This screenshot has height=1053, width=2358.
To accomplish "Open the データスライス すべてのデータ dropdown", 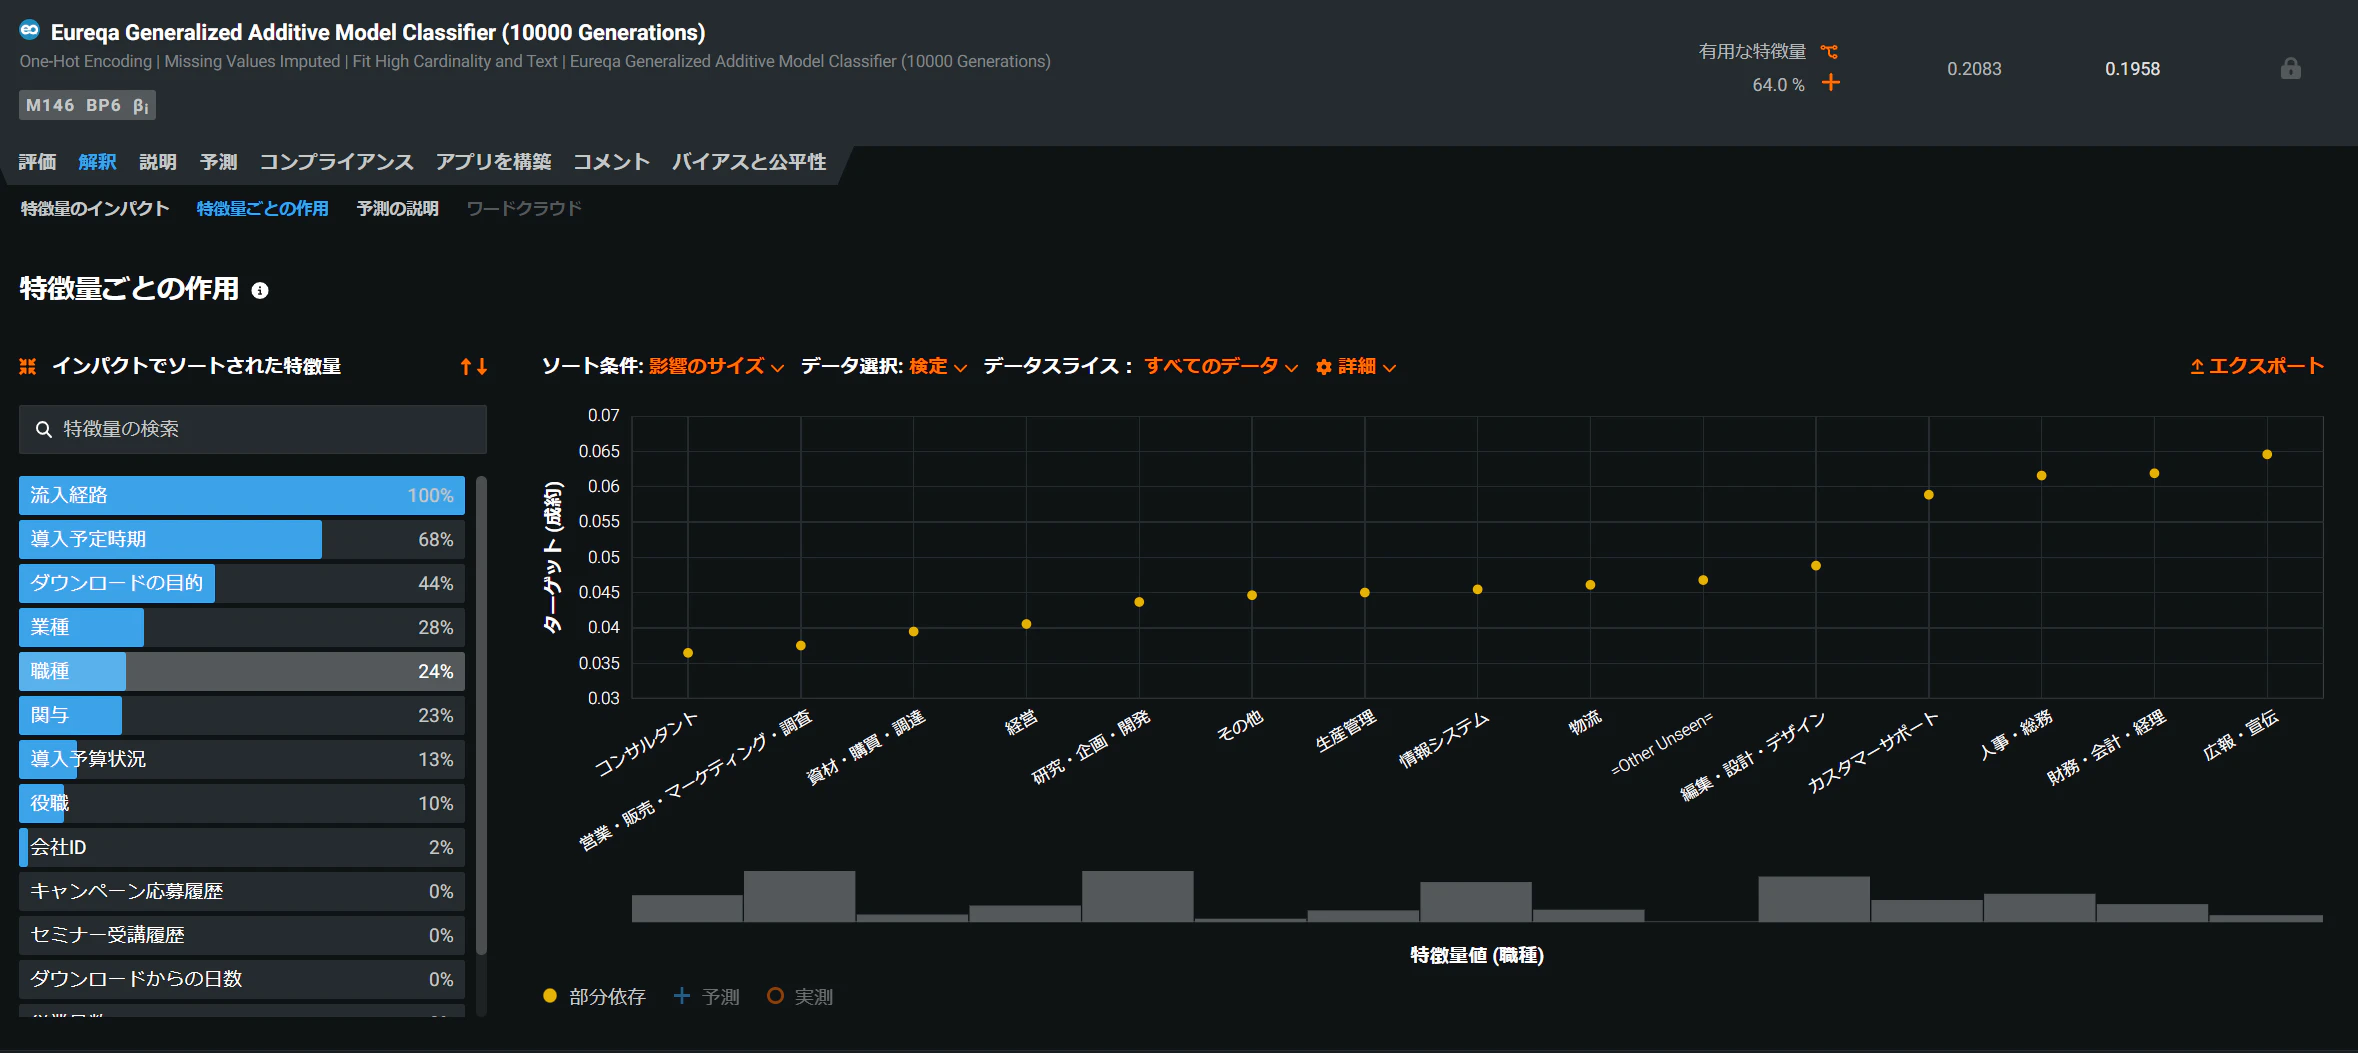I will 1221,366.
